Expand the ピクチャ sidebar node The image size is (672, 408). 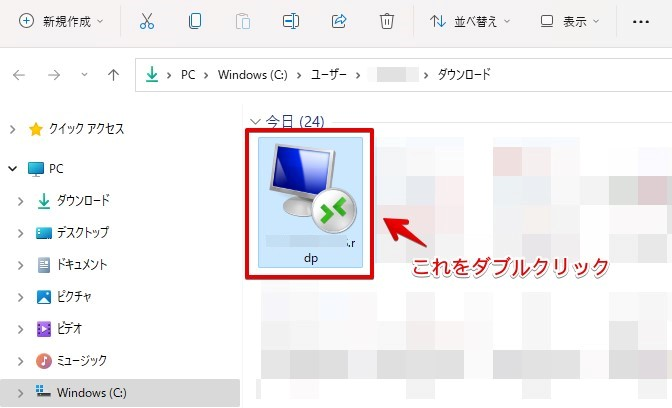click(21, 297)
